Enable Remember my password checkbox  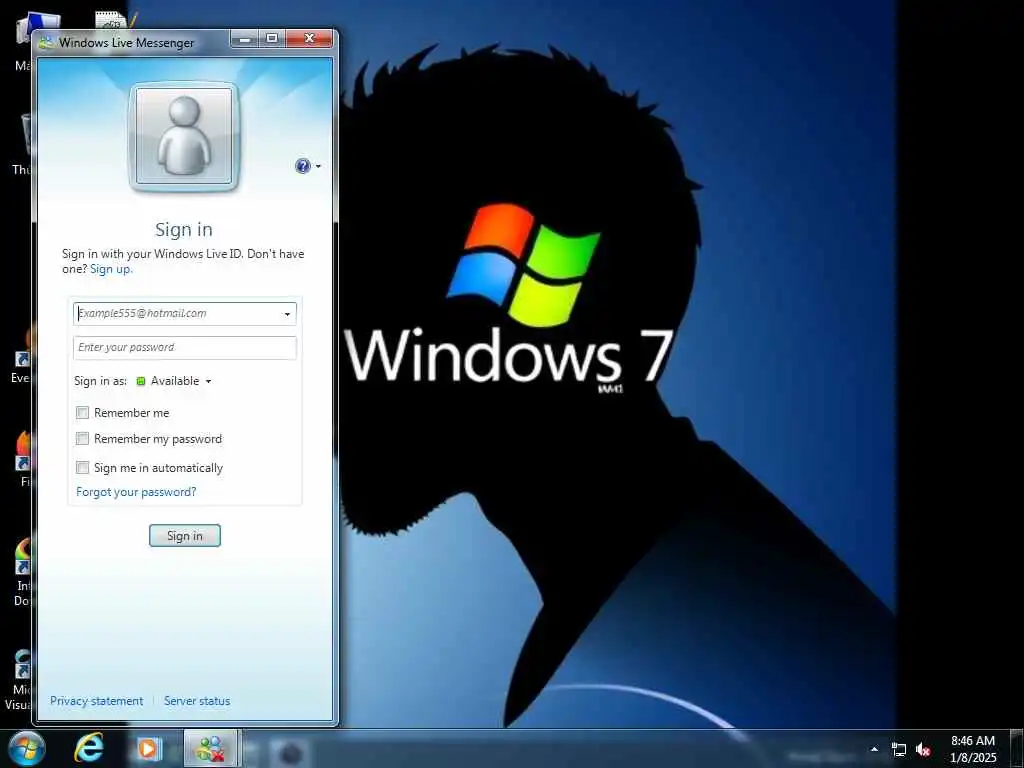[82, 439]
